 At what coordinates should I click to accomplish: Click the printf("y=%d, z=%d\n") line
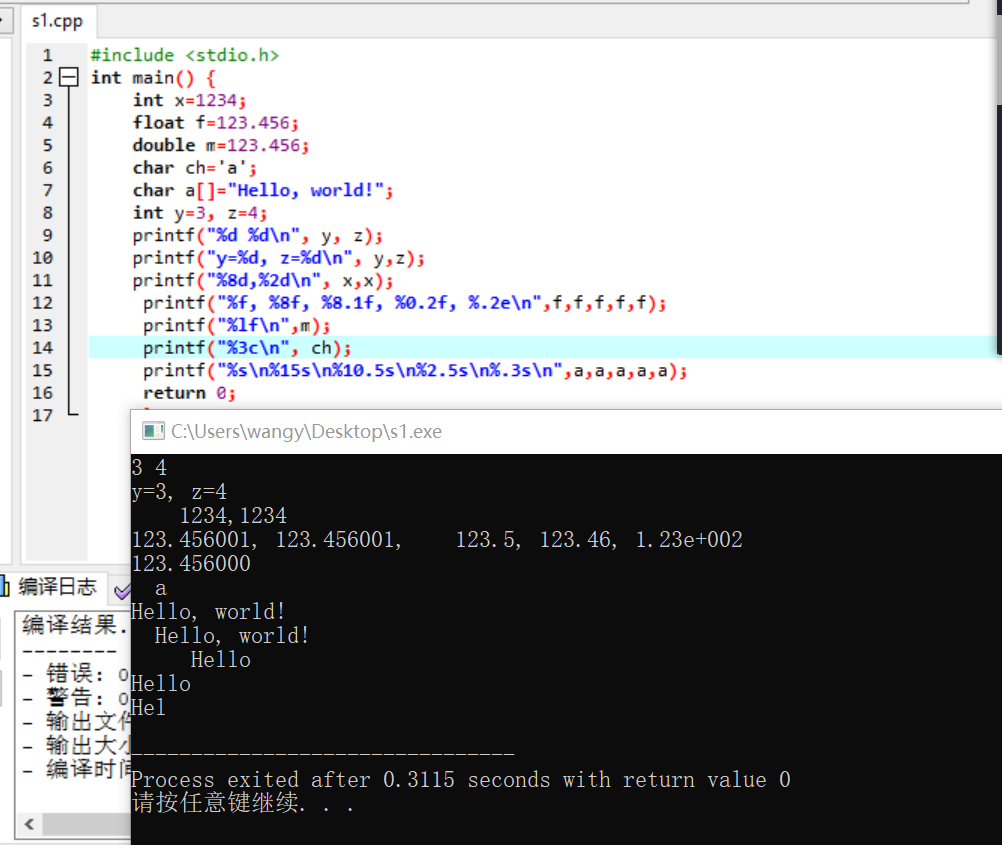coord(279,258)
